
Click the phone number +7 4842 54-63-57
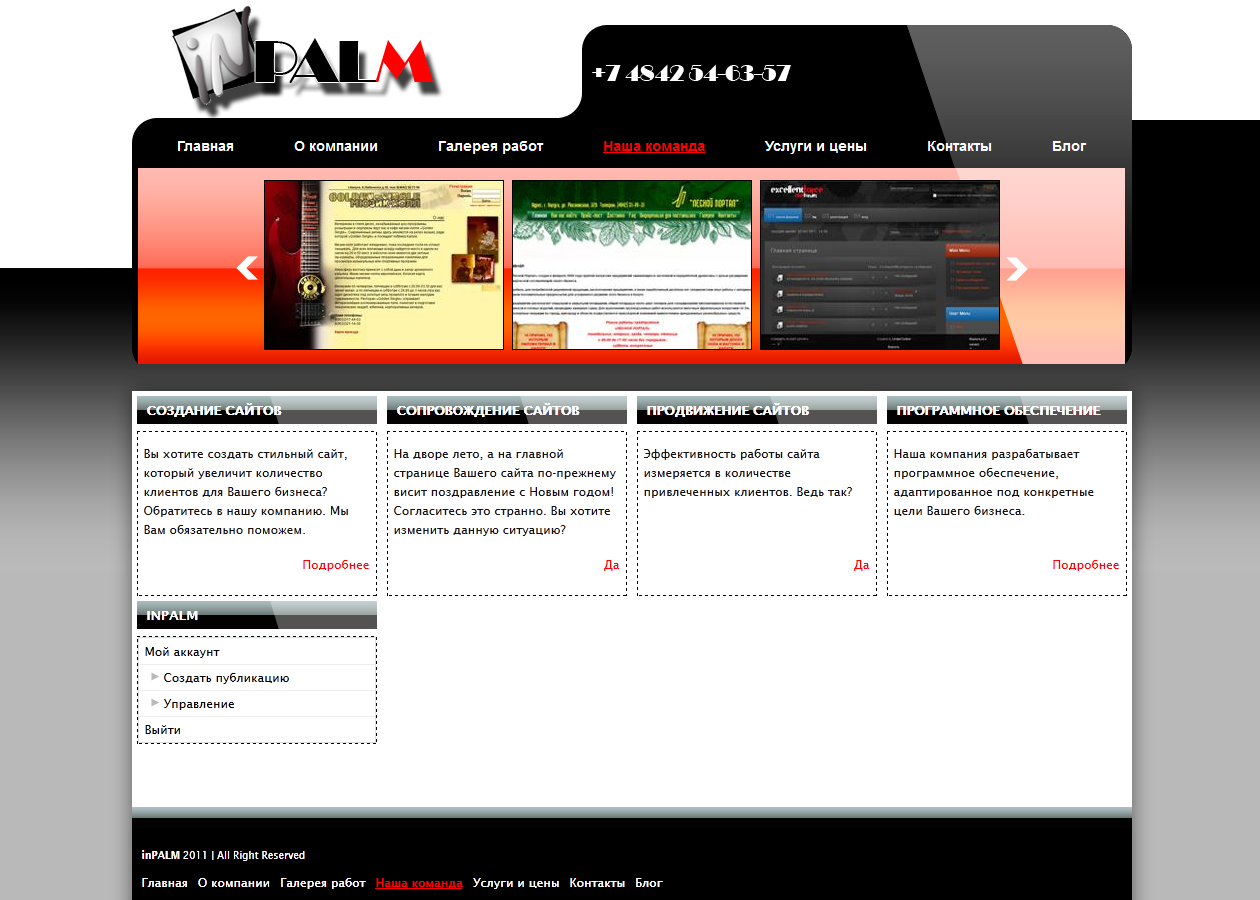[x=692, y=74]
